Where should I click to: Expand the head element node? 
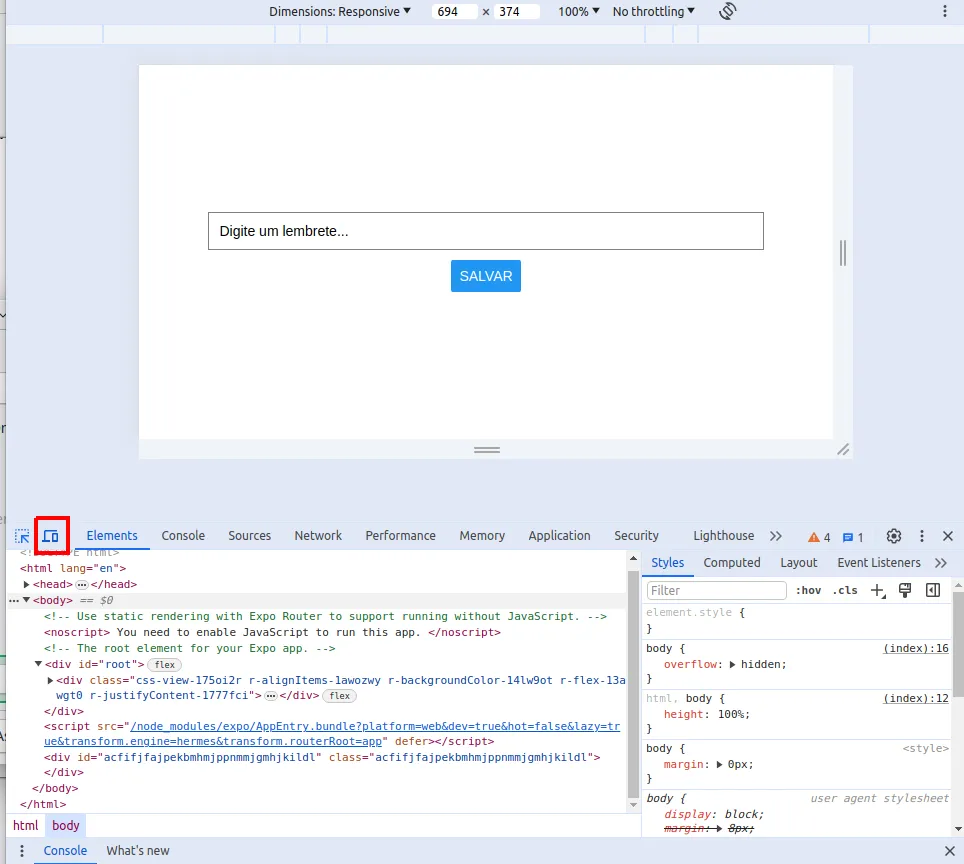coord(26,584)
